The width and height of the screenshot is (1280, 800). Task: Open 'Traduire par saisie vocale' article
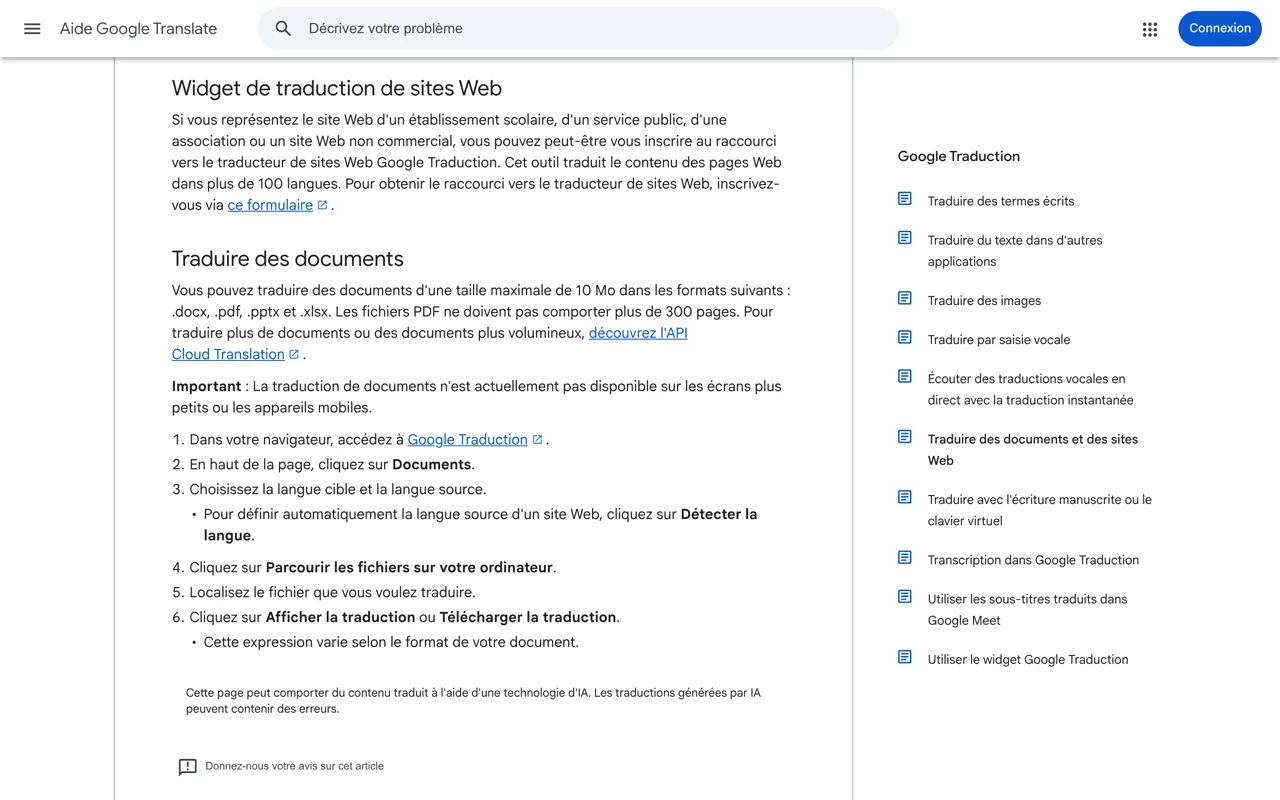pyautogui.click(x=999, y=340)
